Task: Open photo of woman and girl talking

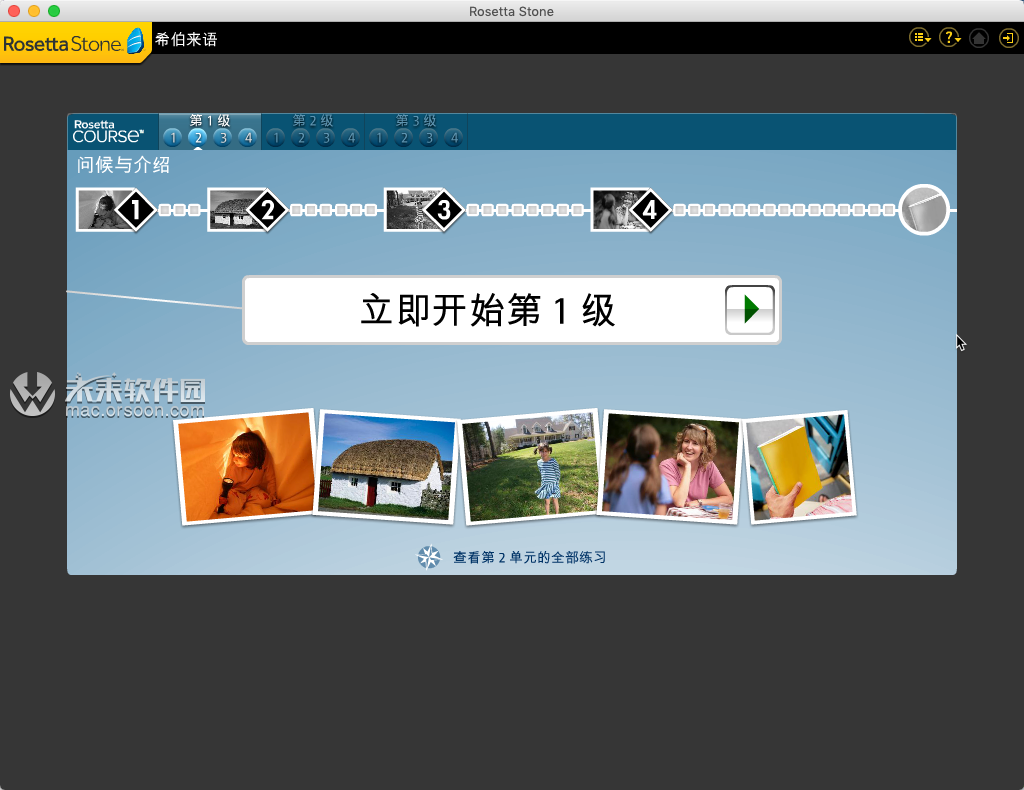Action: tap(669, 467)
